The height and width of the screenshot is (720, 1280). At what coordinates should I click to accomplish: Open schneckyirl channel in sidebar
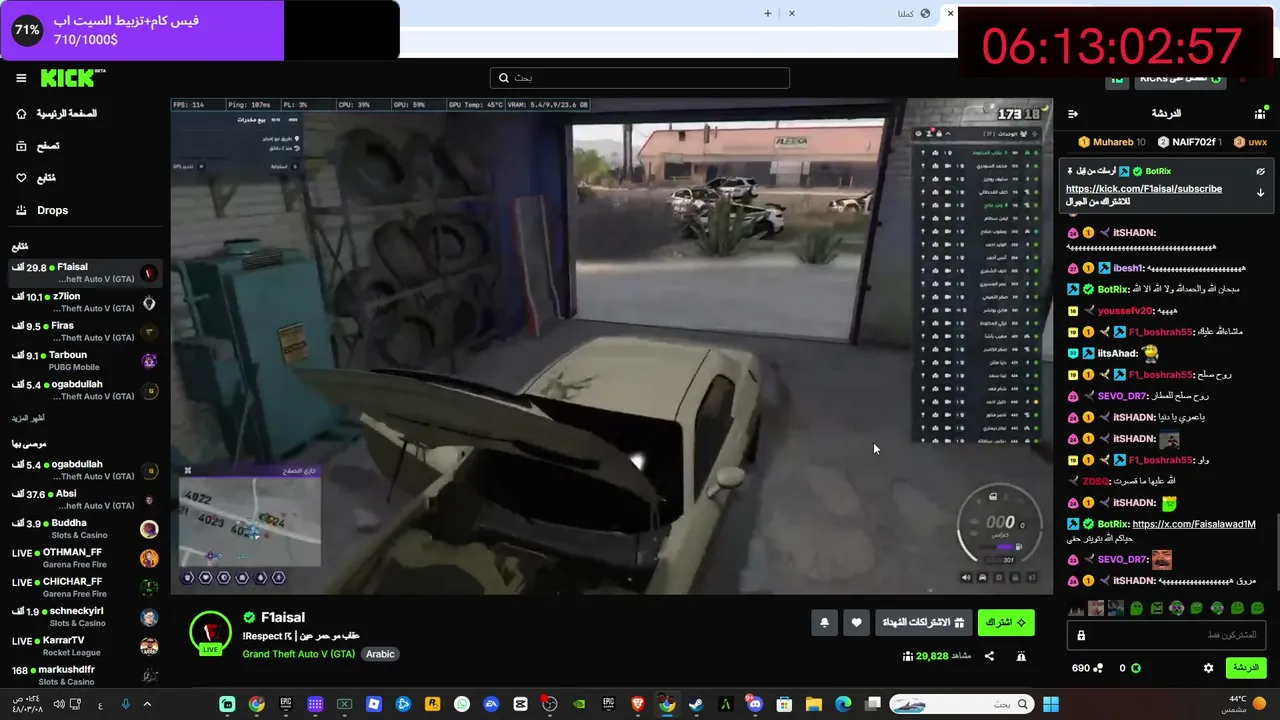(84, 617)
